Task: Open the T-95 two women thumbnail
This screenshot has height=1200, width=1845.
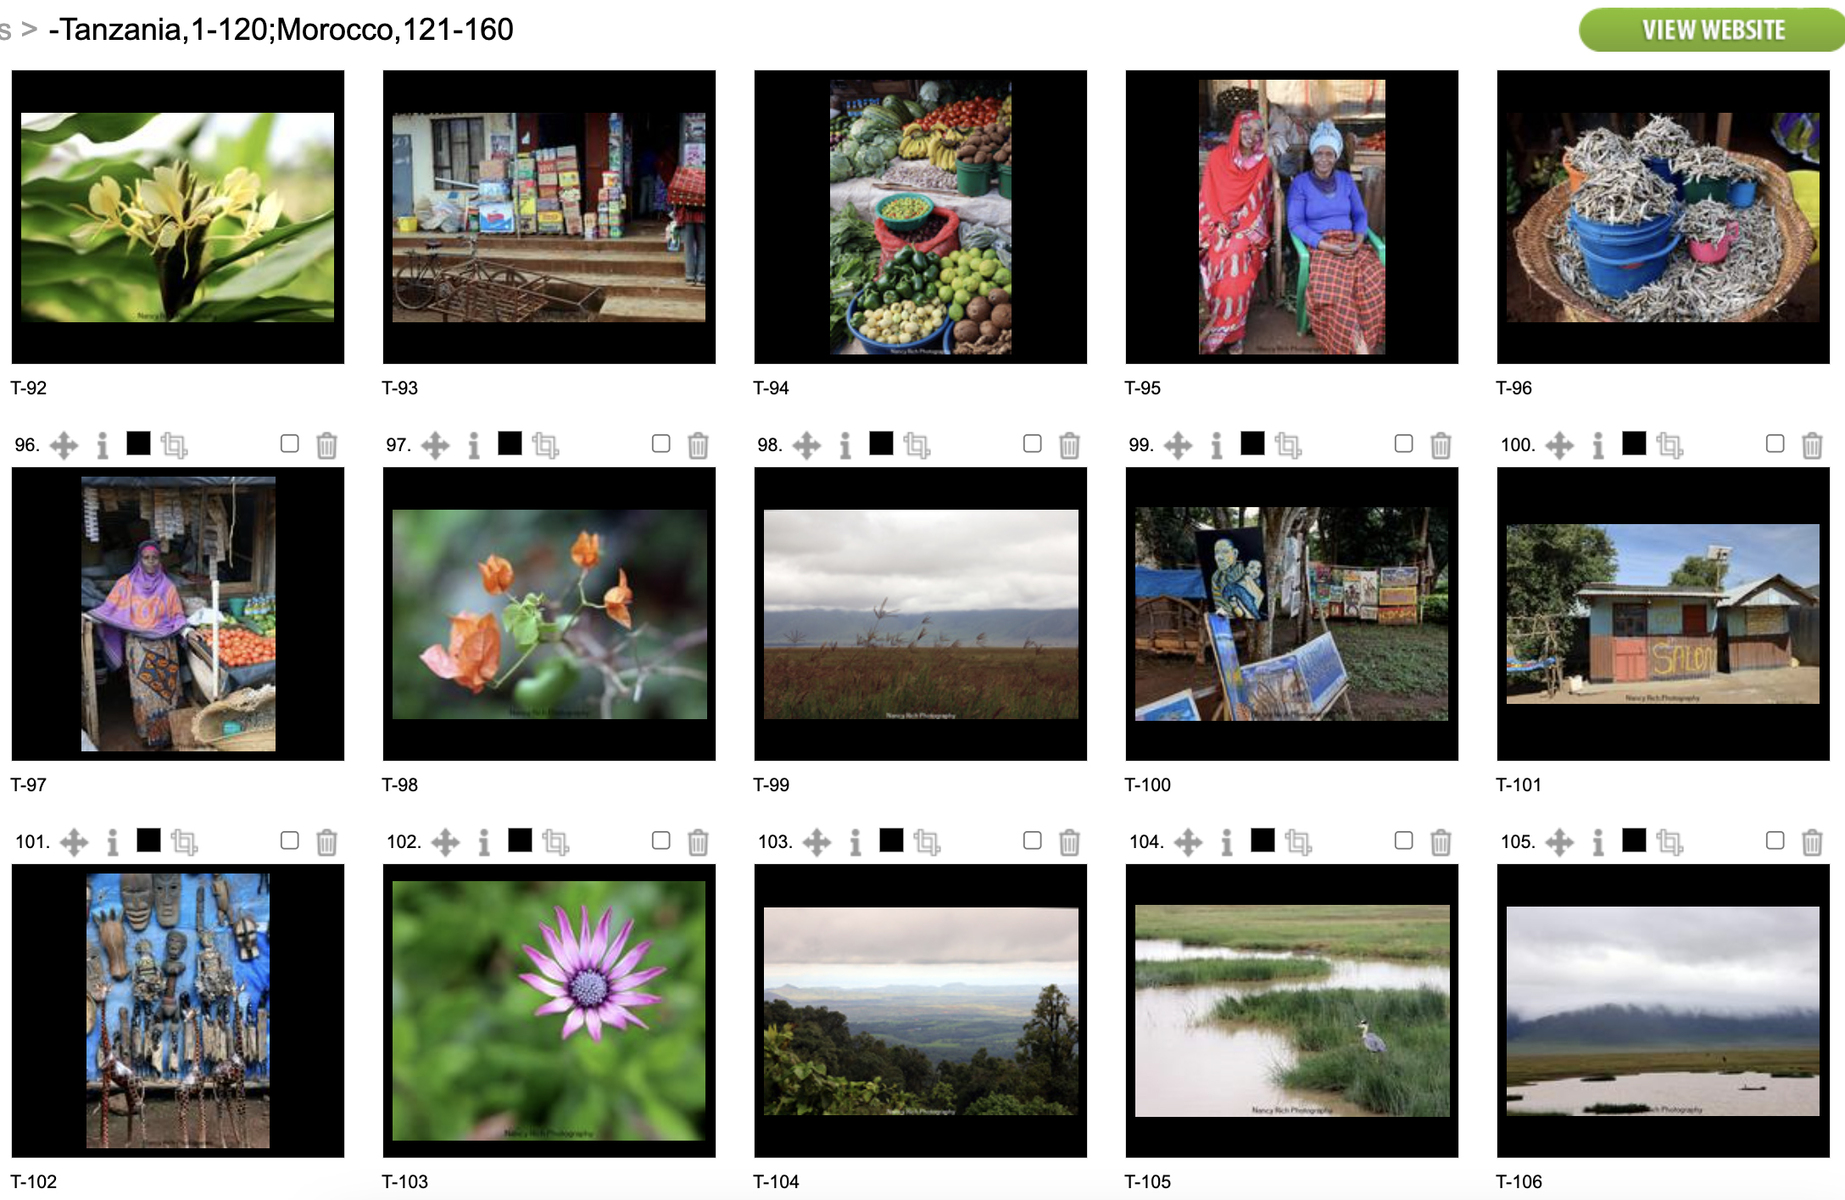Action: pyautogui.click(x=1292, y=217)
